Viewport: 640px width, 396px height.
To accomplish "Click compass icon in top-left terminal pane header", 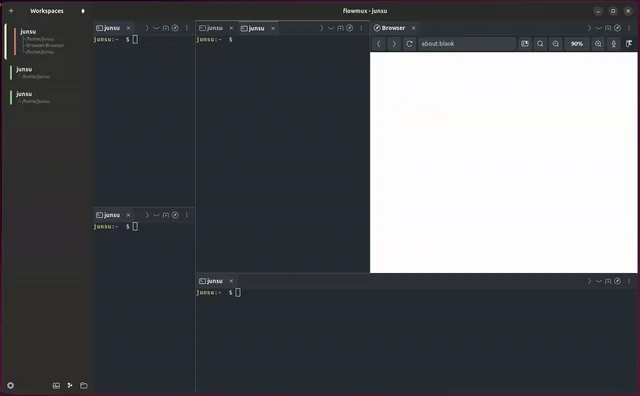I will tap(175, 28).
